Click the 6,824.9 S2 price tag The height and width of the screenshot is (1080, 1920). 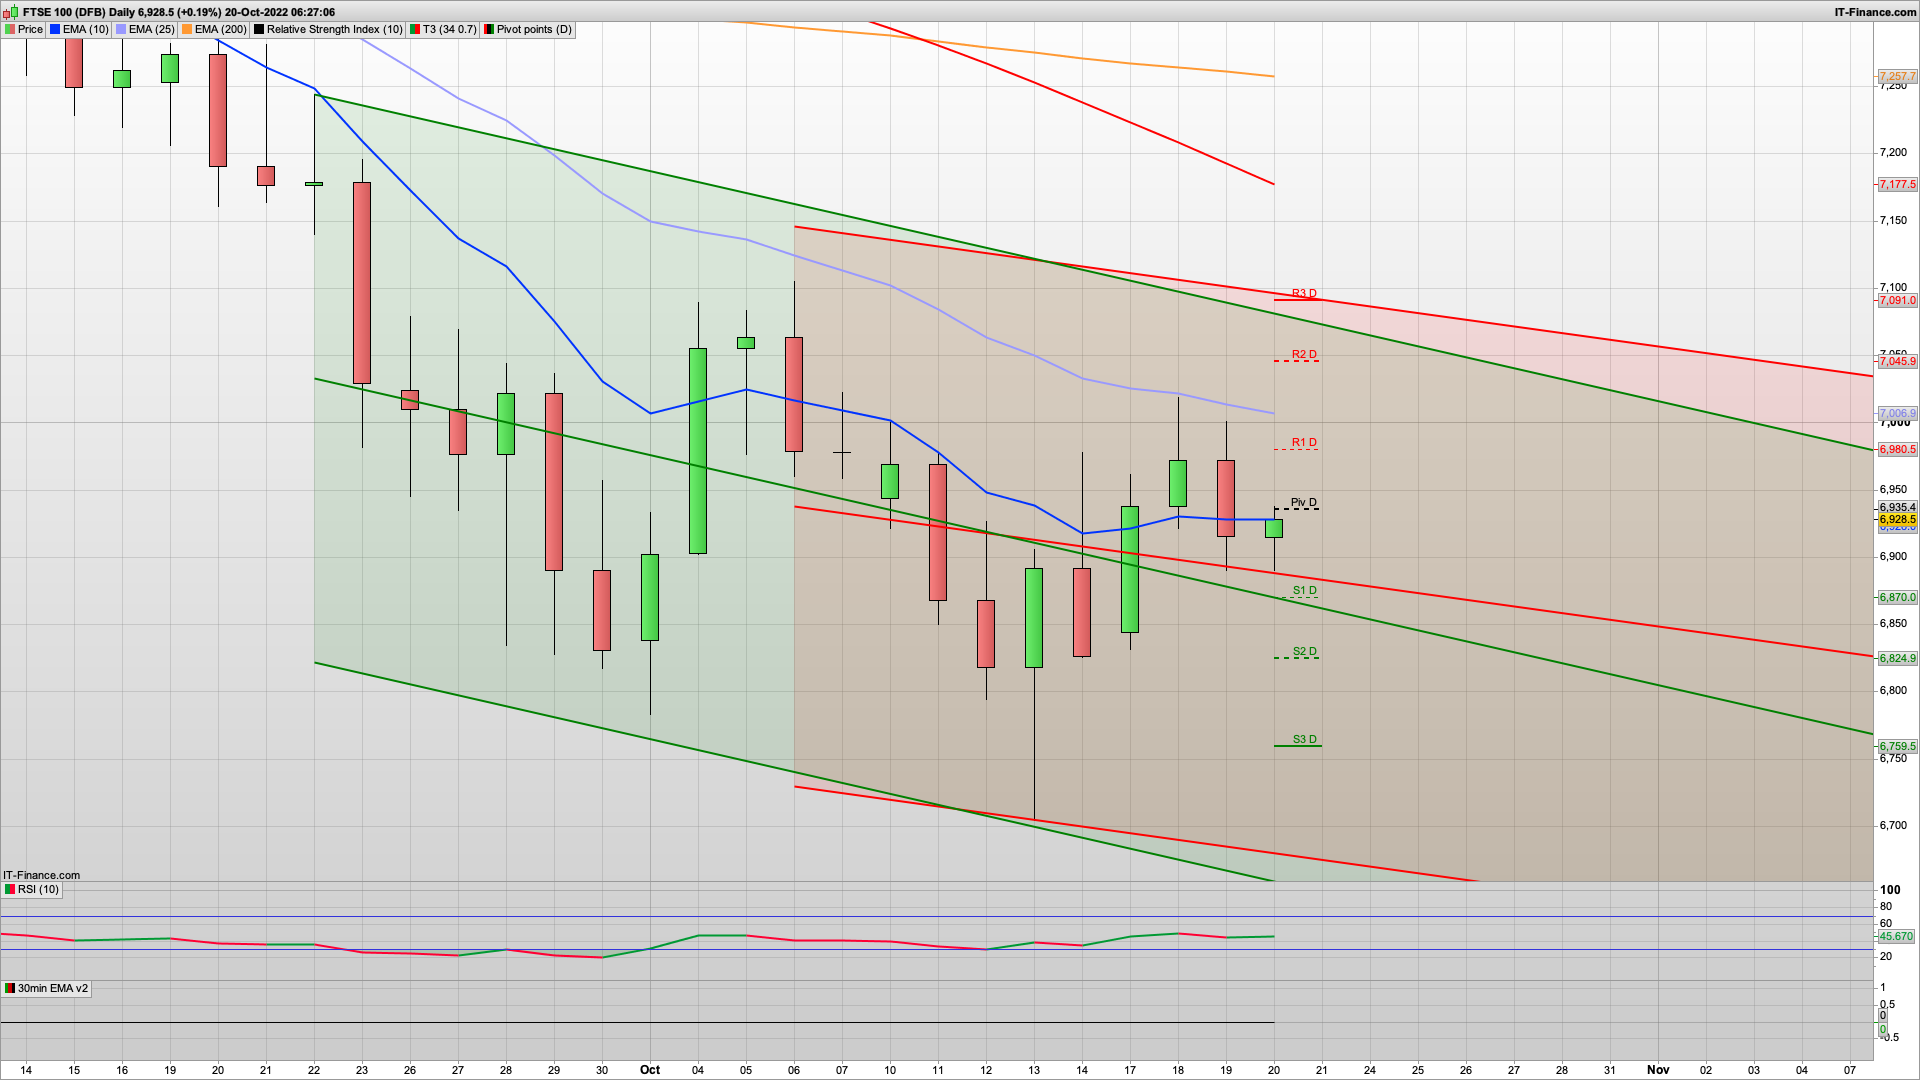pos(1897,659)
